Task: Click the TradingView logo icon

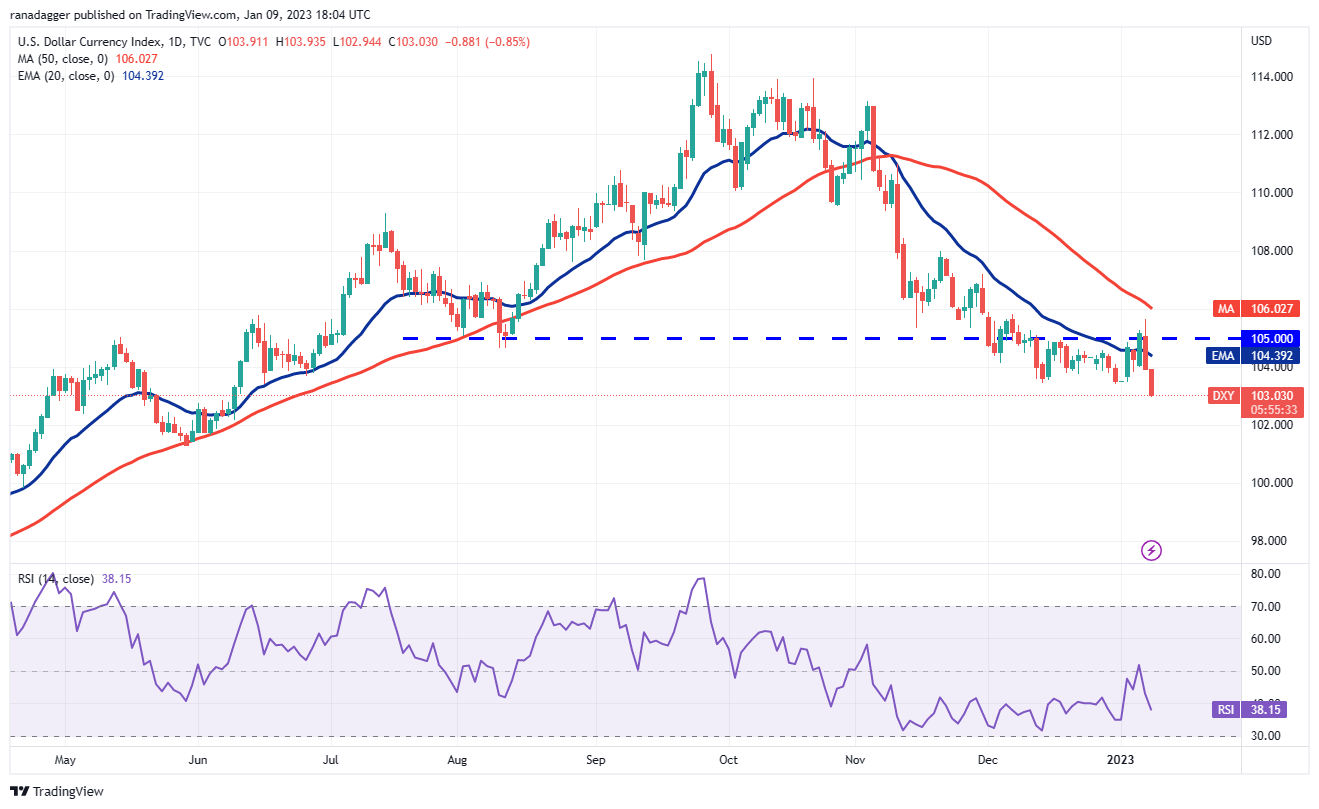Action: pos(19,791)
